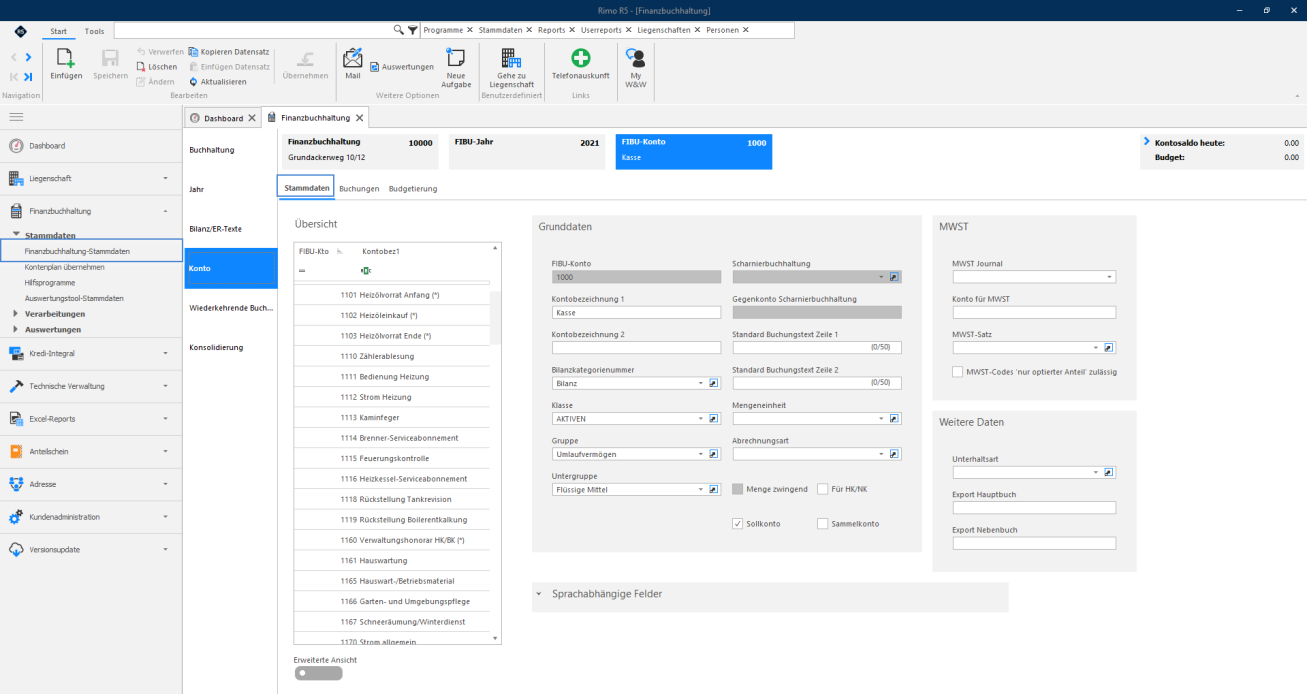Screen dimensions: 1307x694
Task: Uncheck the Sollkonto checkbox
Action: (738, 523)
